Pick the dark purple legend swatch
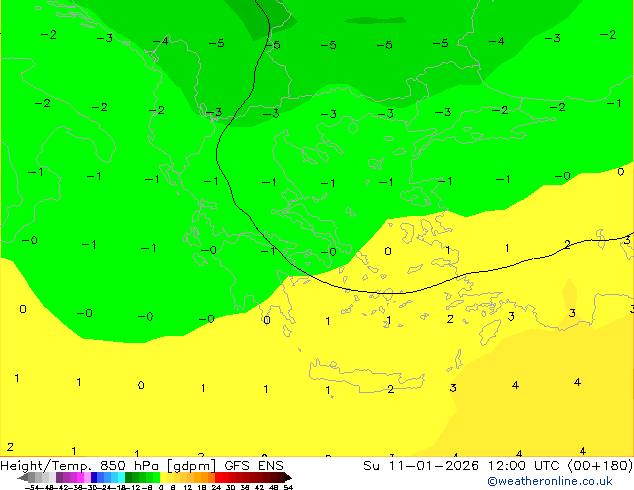 click(x=59, y=477)
